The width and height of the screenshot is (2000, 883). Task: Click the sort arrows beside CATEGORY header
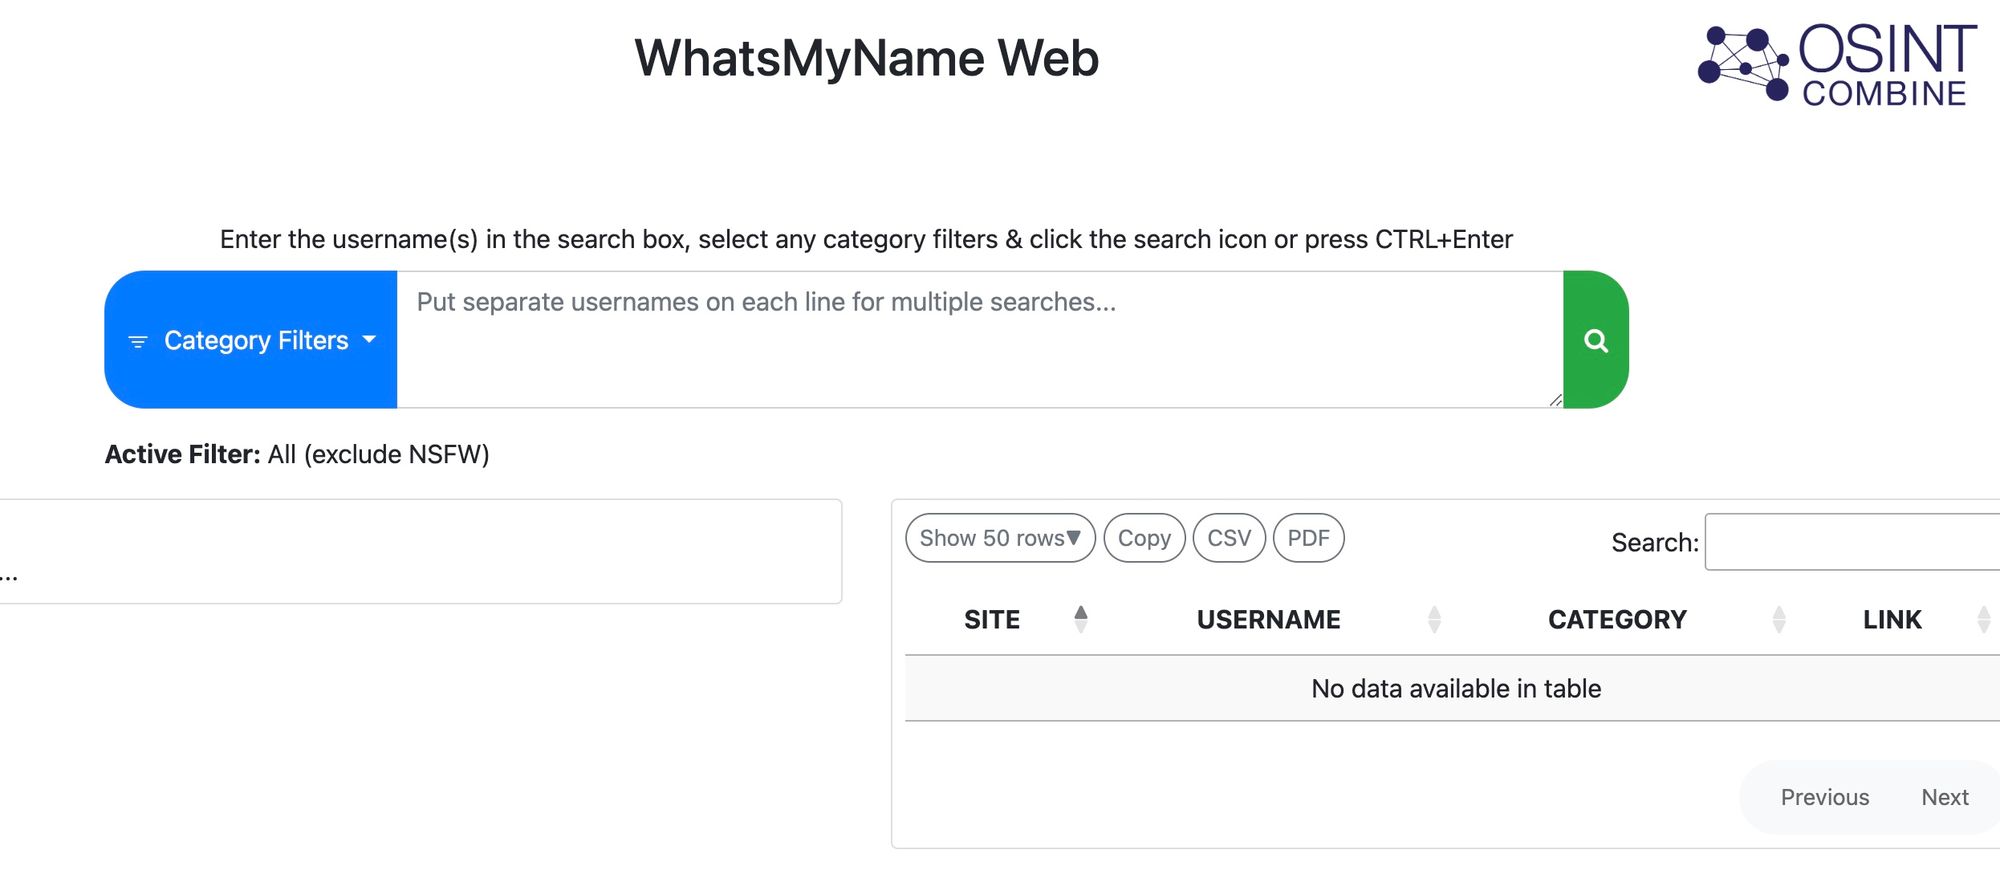pos(1778,618)
